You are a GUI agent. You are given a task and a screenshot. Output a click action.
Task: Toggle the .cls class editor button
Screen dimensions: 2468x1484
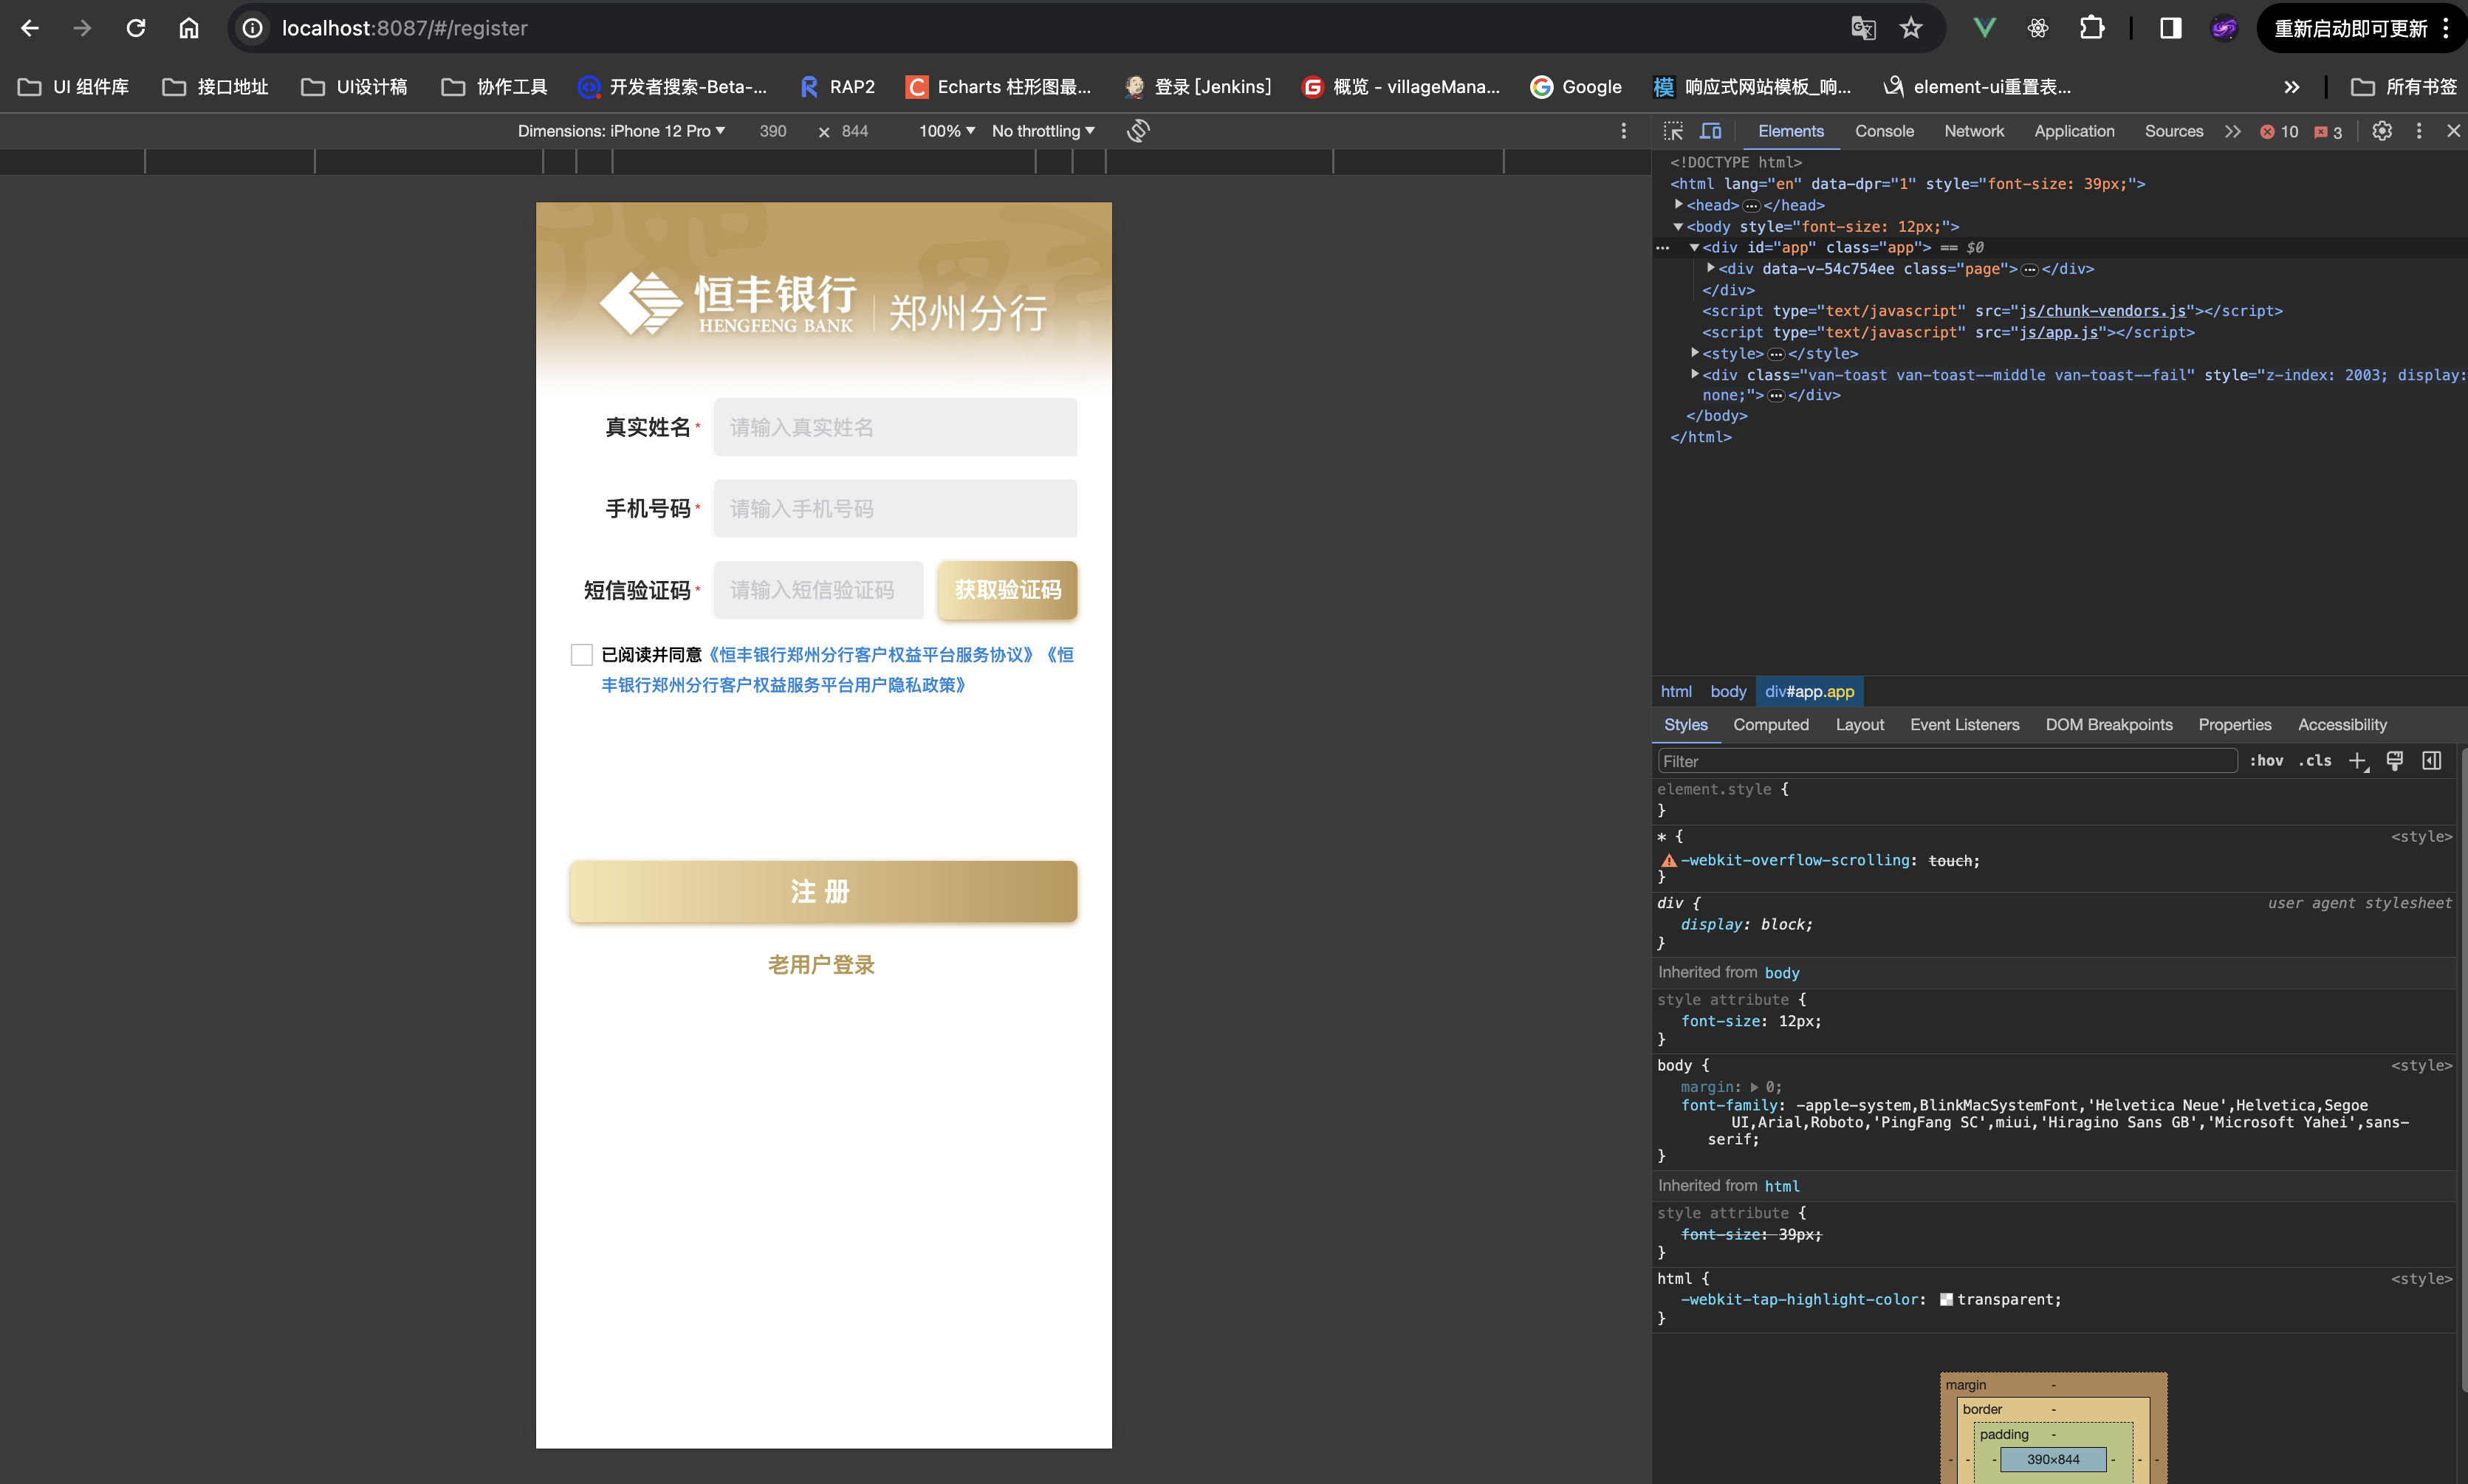2314,761
